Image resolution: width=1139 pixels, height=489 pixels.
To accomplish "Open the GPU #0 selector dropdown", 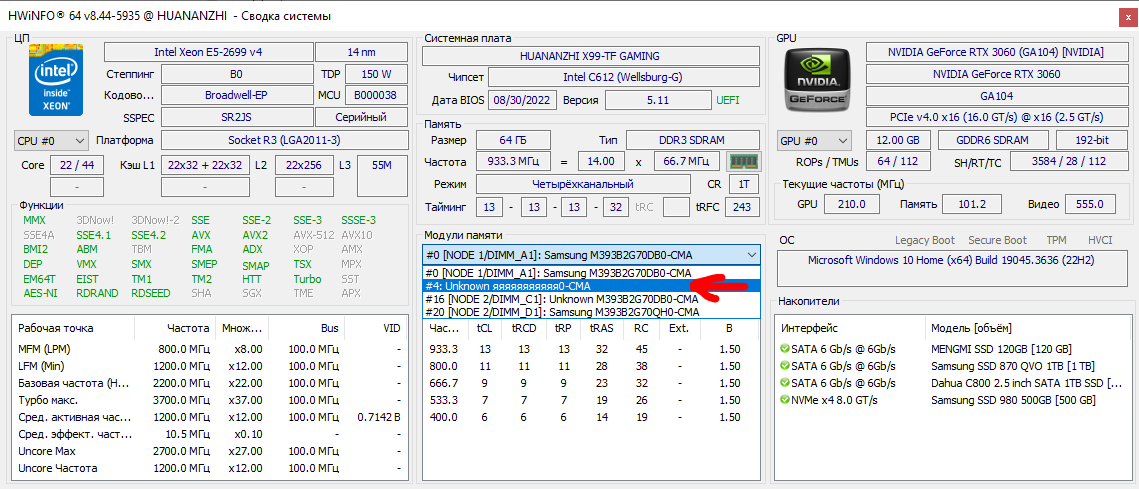I will (x=814, y=140).
